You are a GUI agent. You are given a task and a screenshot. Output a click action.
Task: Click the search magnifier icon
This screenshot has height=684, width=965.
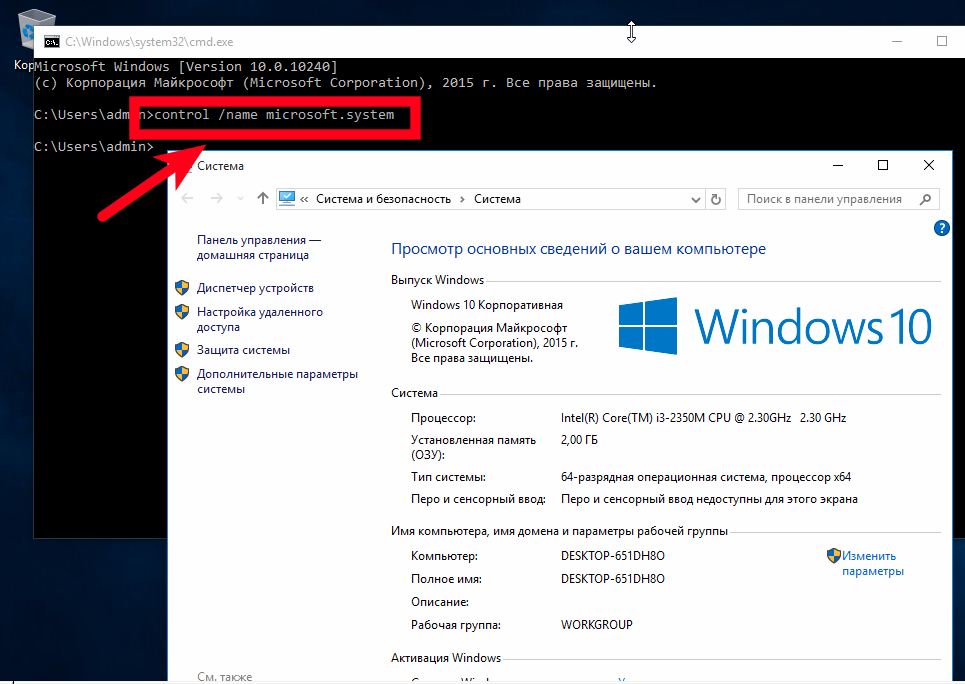click(x=925, y=199)
